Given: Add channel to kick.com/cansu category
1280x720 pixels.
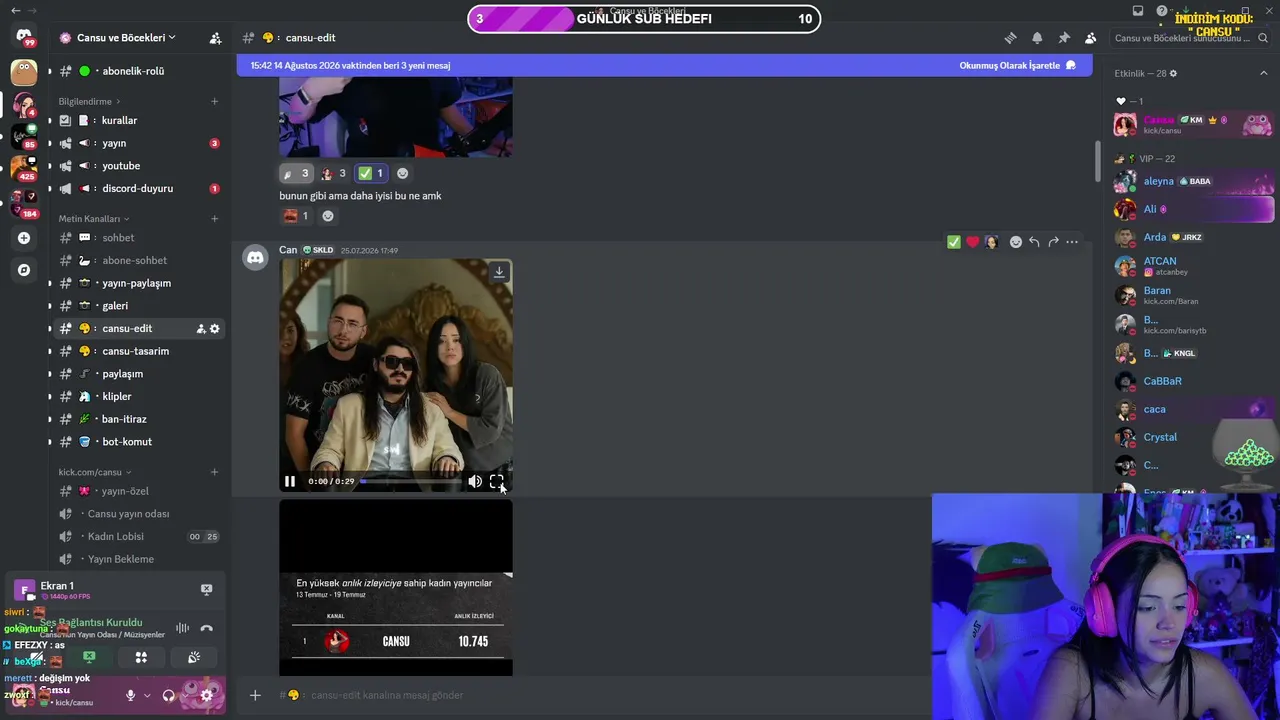Looking at the screenshot, I should pyautogui.click(x=214, y=472).
